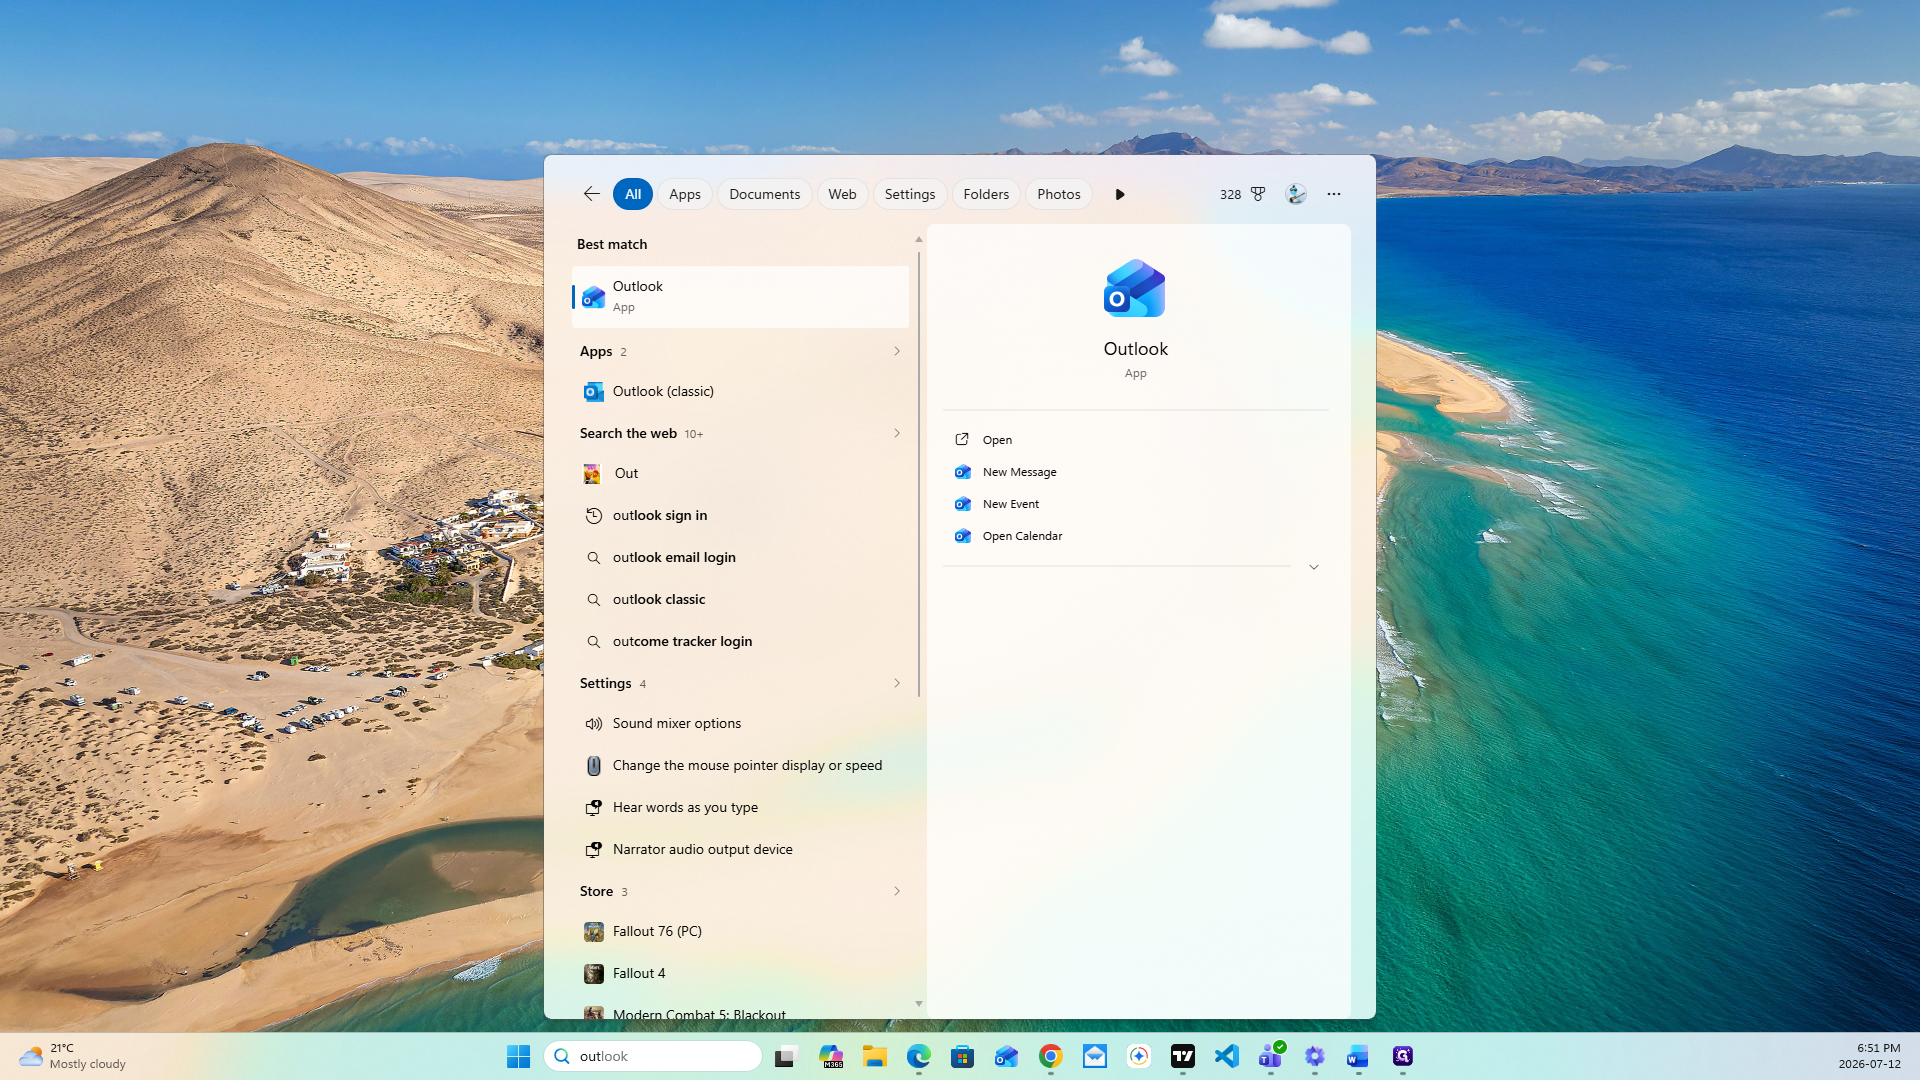Open Microsoft Edge from the taskbar
Image resolution: width=1920 pixels, height=1080 pixels.
pyautogui.click(x=919, y=1056)
